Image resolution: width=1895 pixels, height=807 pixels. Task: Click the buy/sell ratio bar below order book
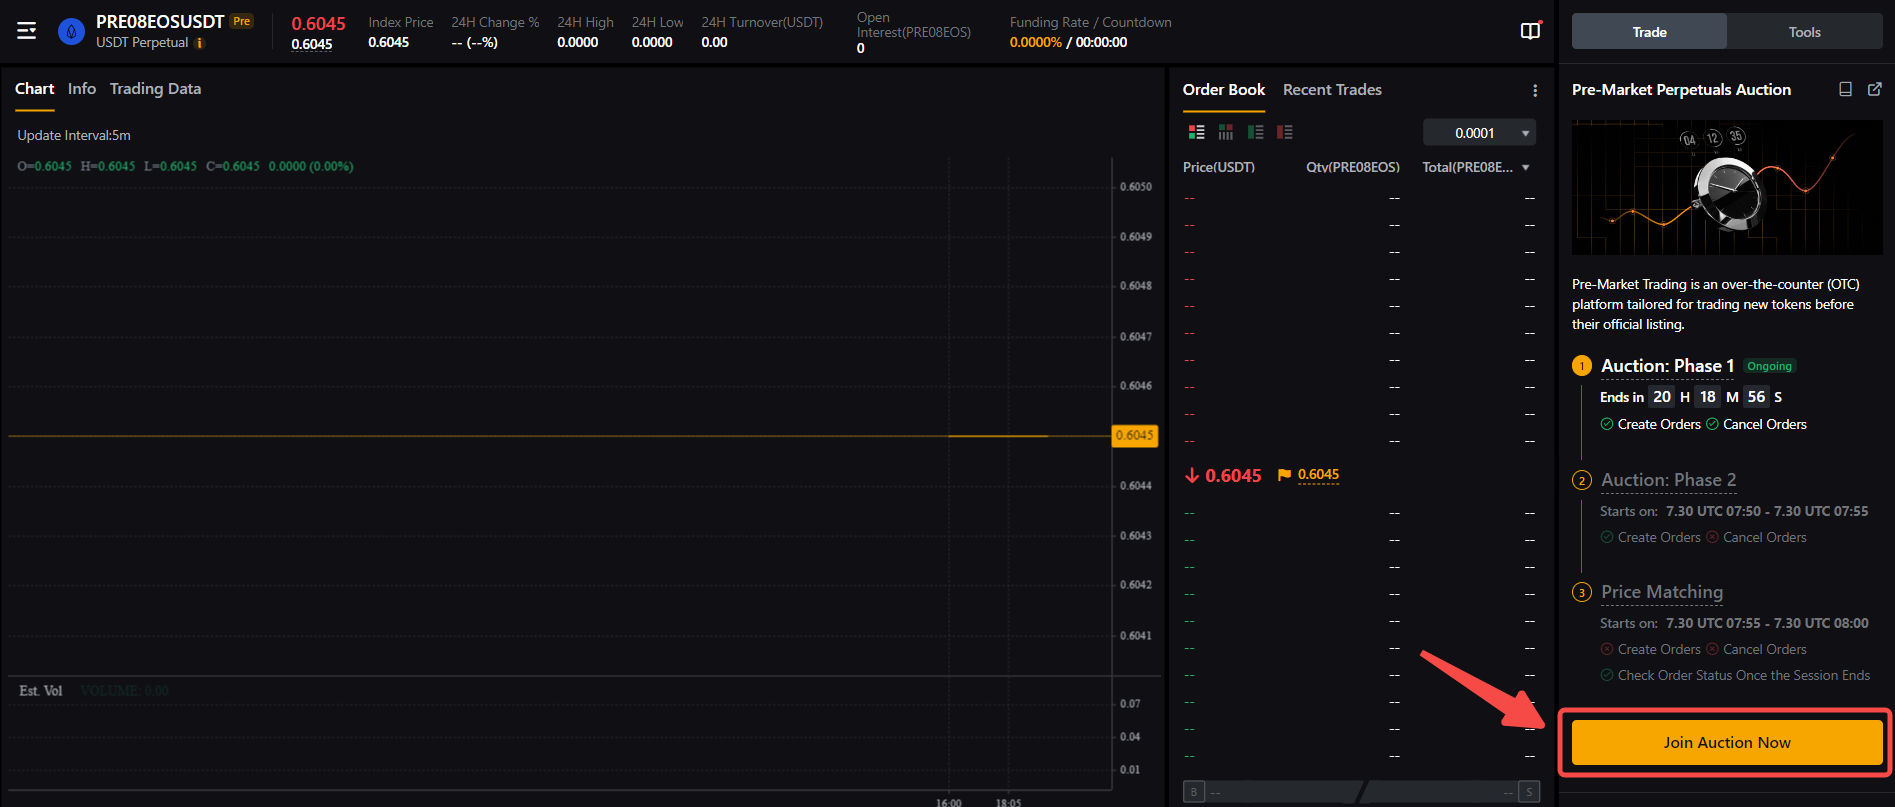pyautogui.click(x=1360, y=792)
